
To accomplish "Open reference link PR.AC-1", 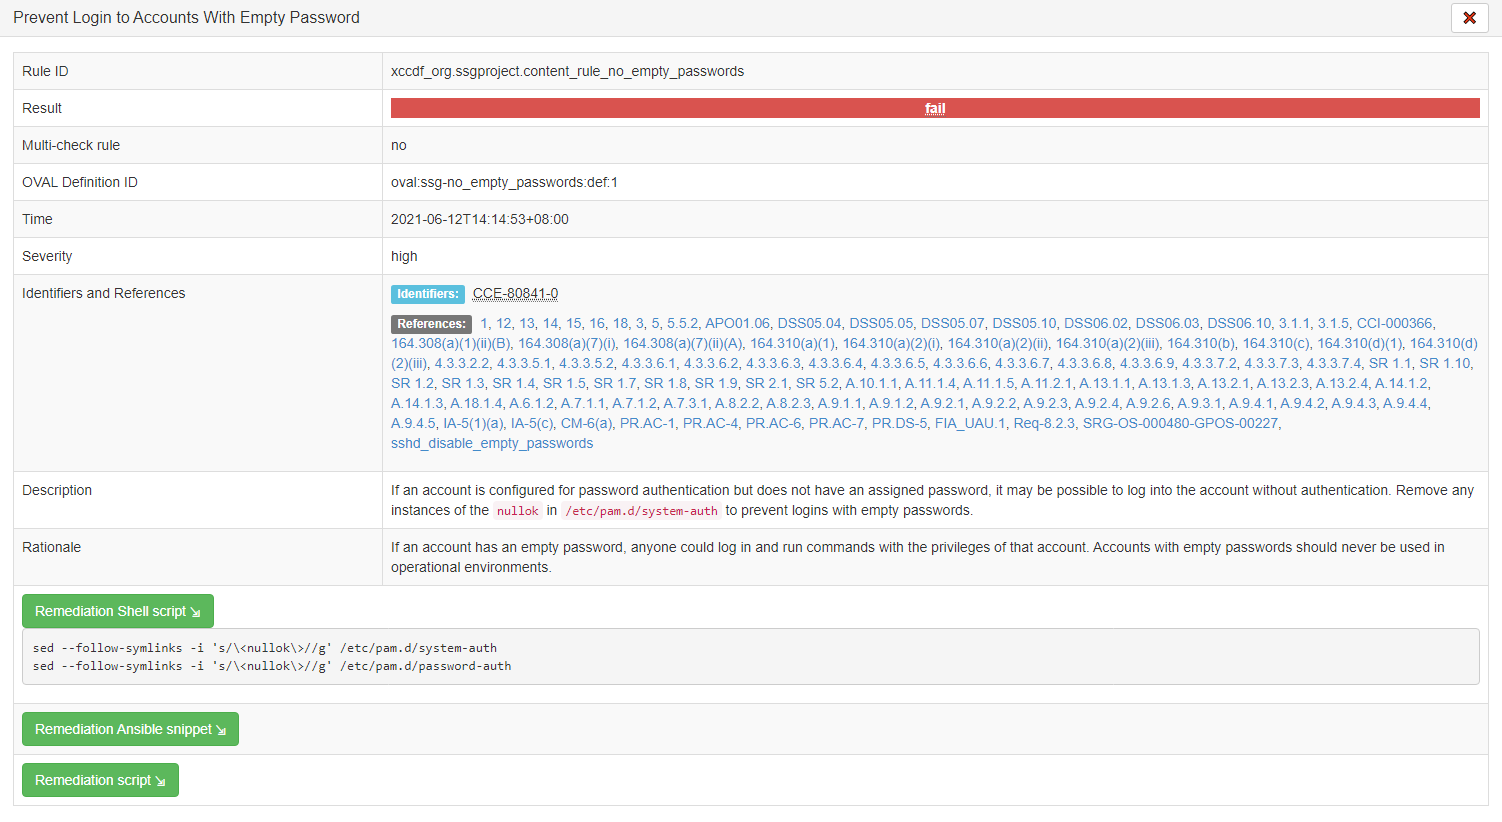I will (x=647, y=423).
